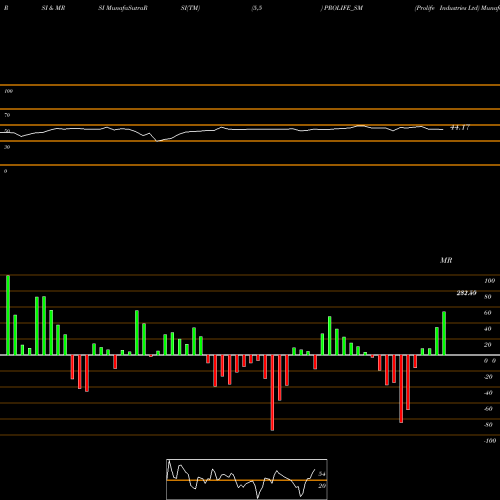Click the deepest red bar near -90
The height and width of the screenshot is (500, 500).
[272, 393]
